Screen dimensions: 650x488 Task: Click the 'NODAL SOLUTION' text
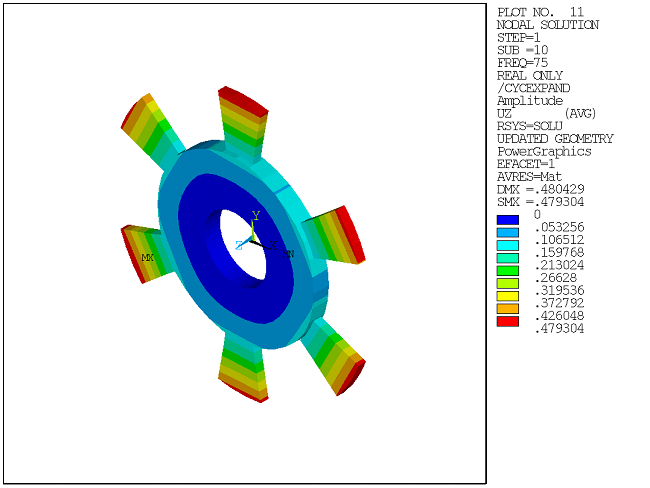point(548,25)
